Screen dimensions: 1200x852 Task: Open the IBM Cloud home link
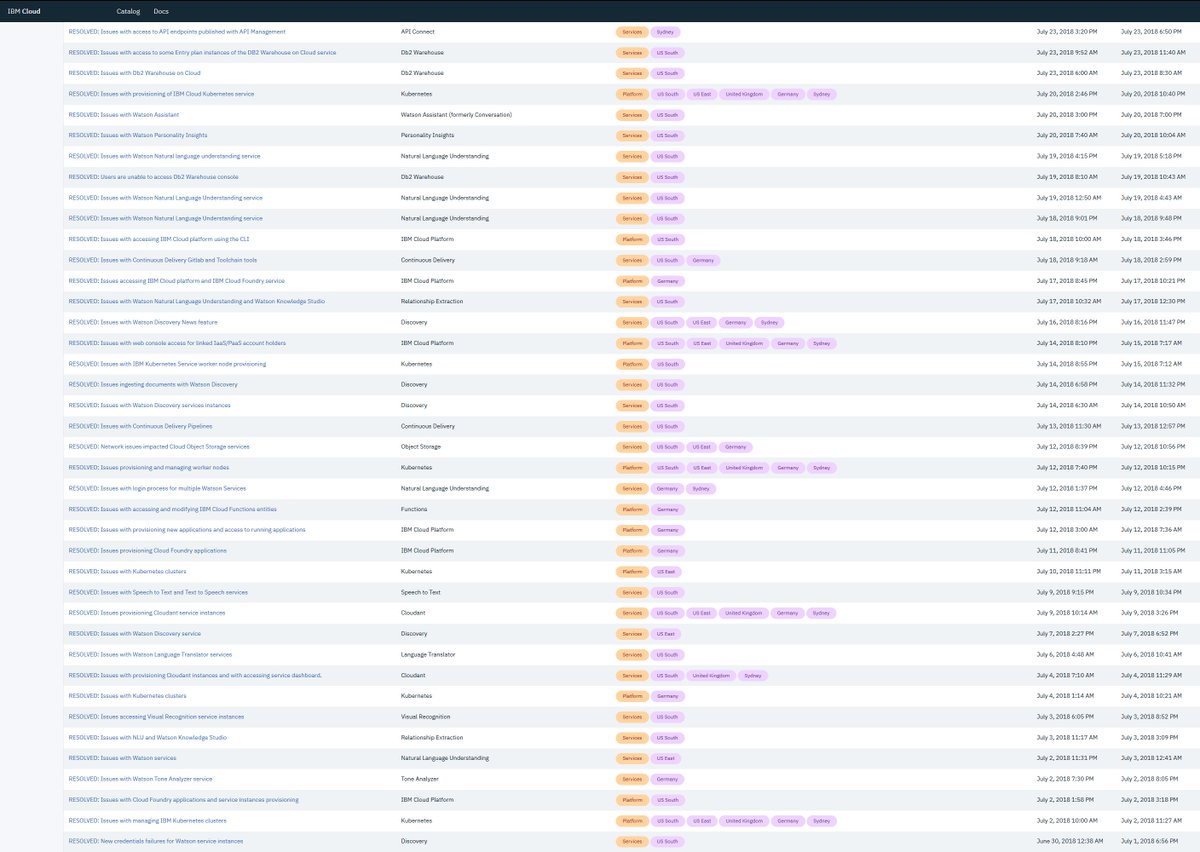click(24, 11)
